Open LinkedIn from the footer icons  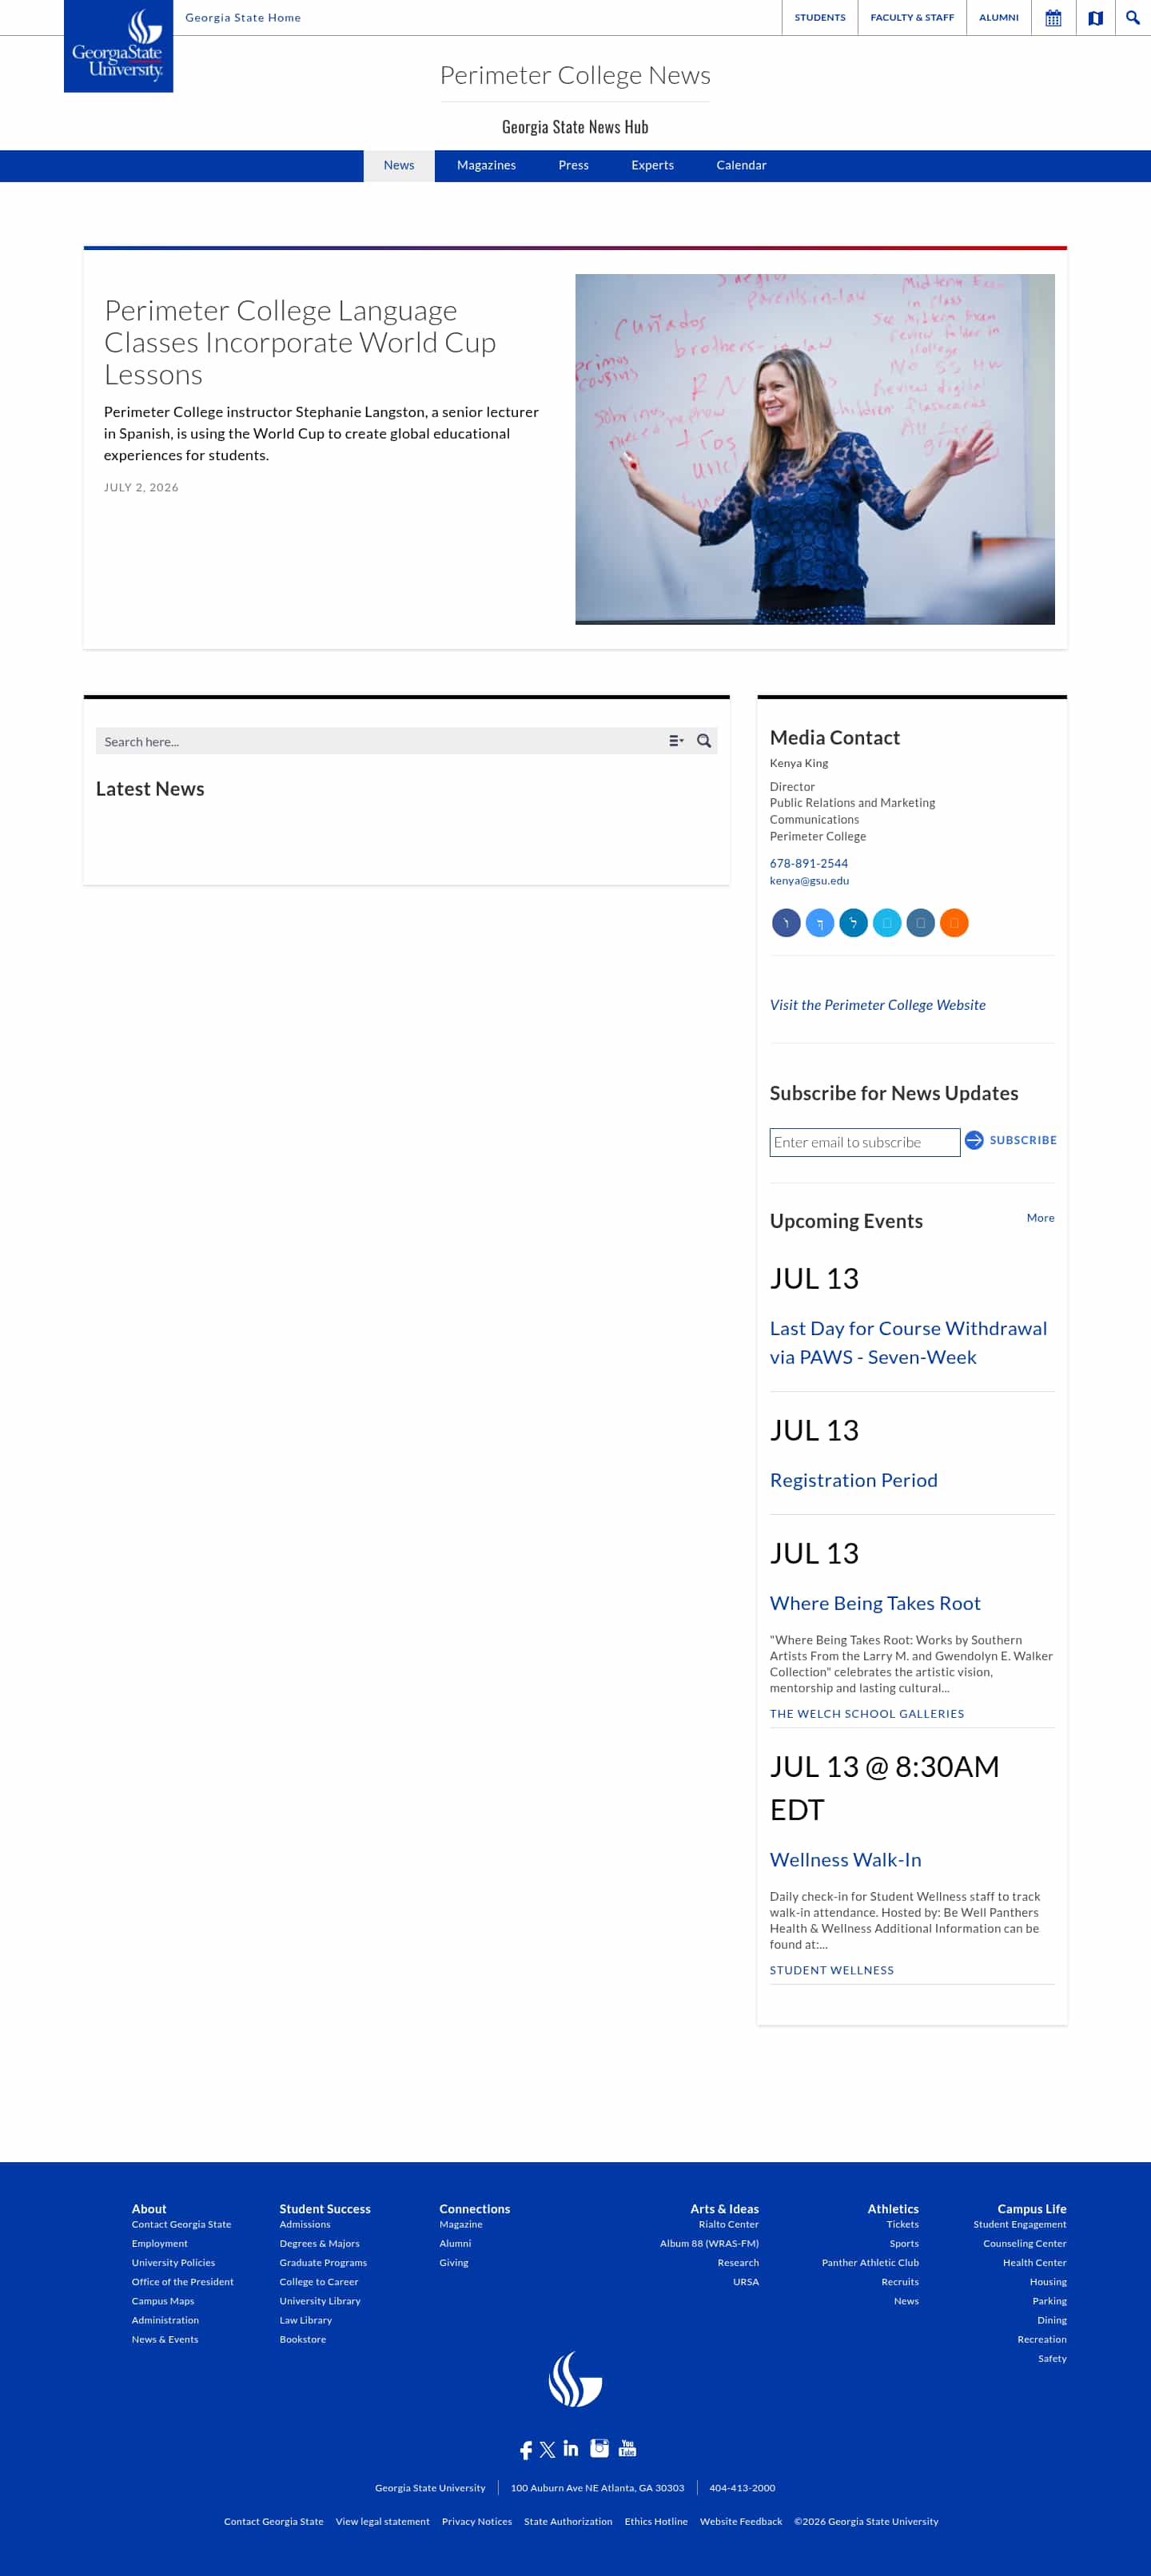click(x=571, y=2448)
